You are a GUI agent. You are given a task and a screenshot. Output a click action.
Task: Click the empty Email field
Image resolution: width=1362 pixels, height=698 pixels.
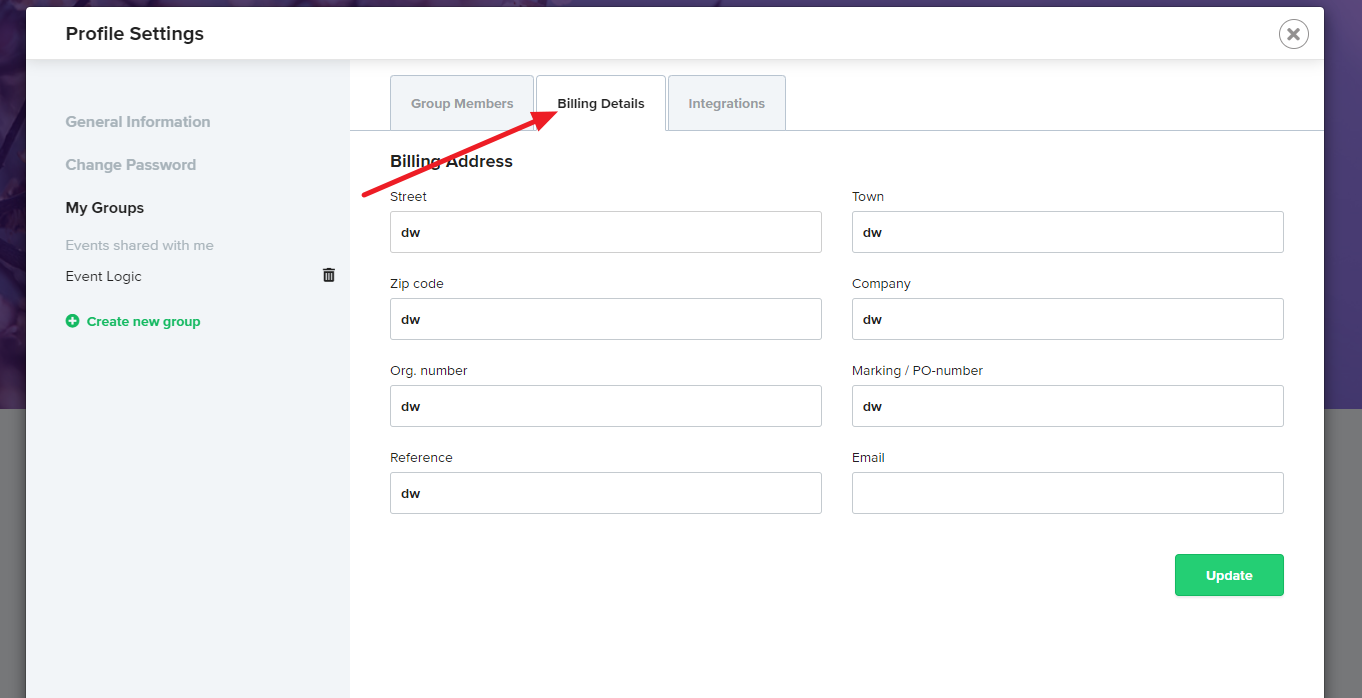tap(1068, 493)
